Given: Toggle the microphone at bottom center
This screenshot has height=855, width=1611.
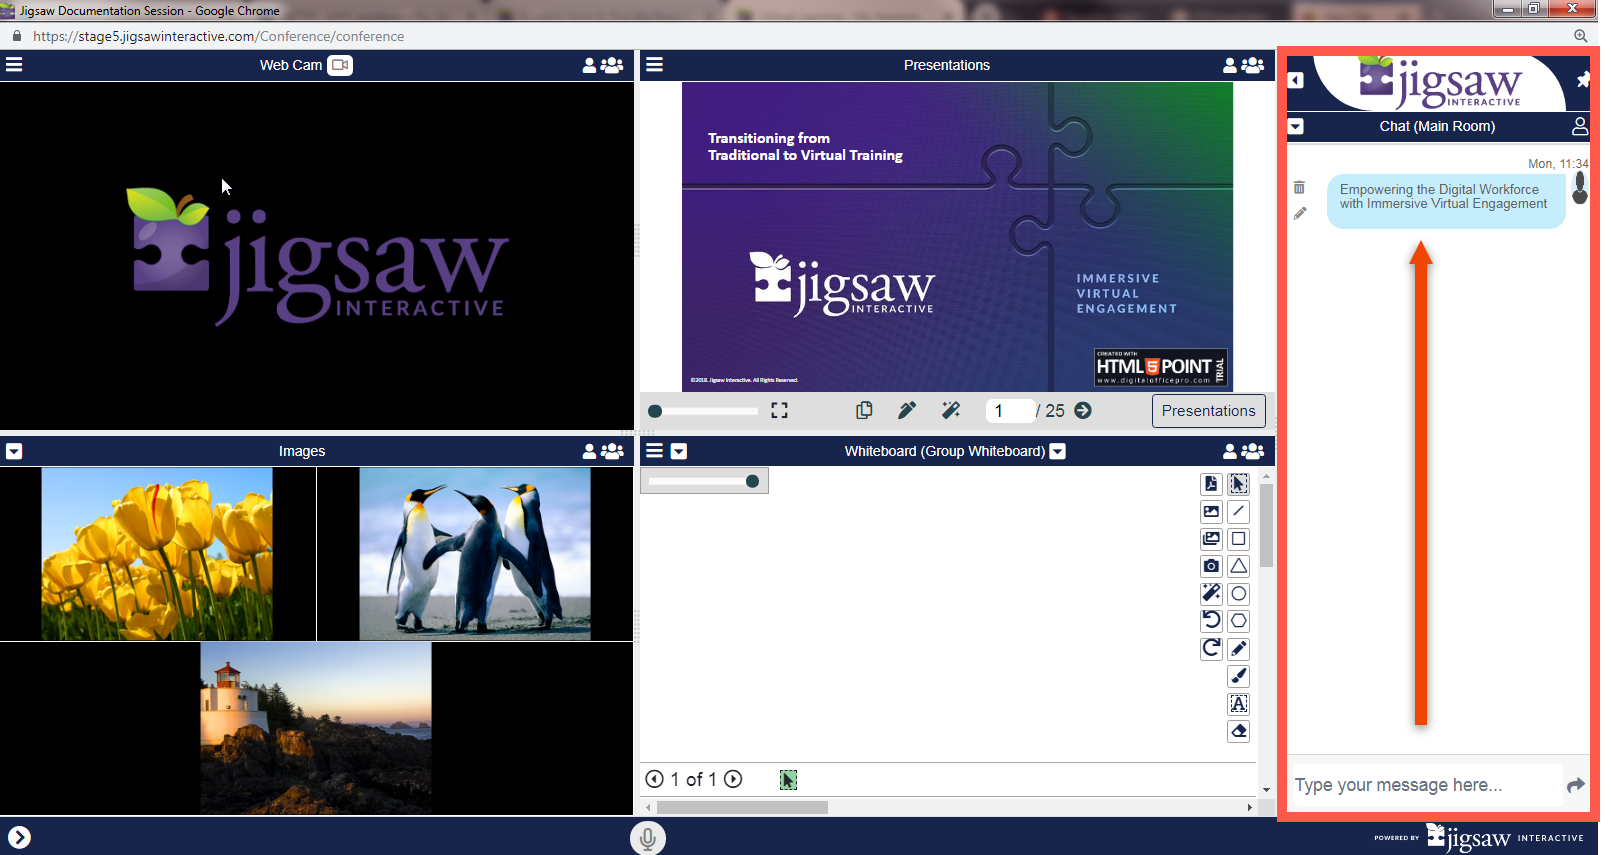Looking at the screenshot, I should click(x=647, y=838).
